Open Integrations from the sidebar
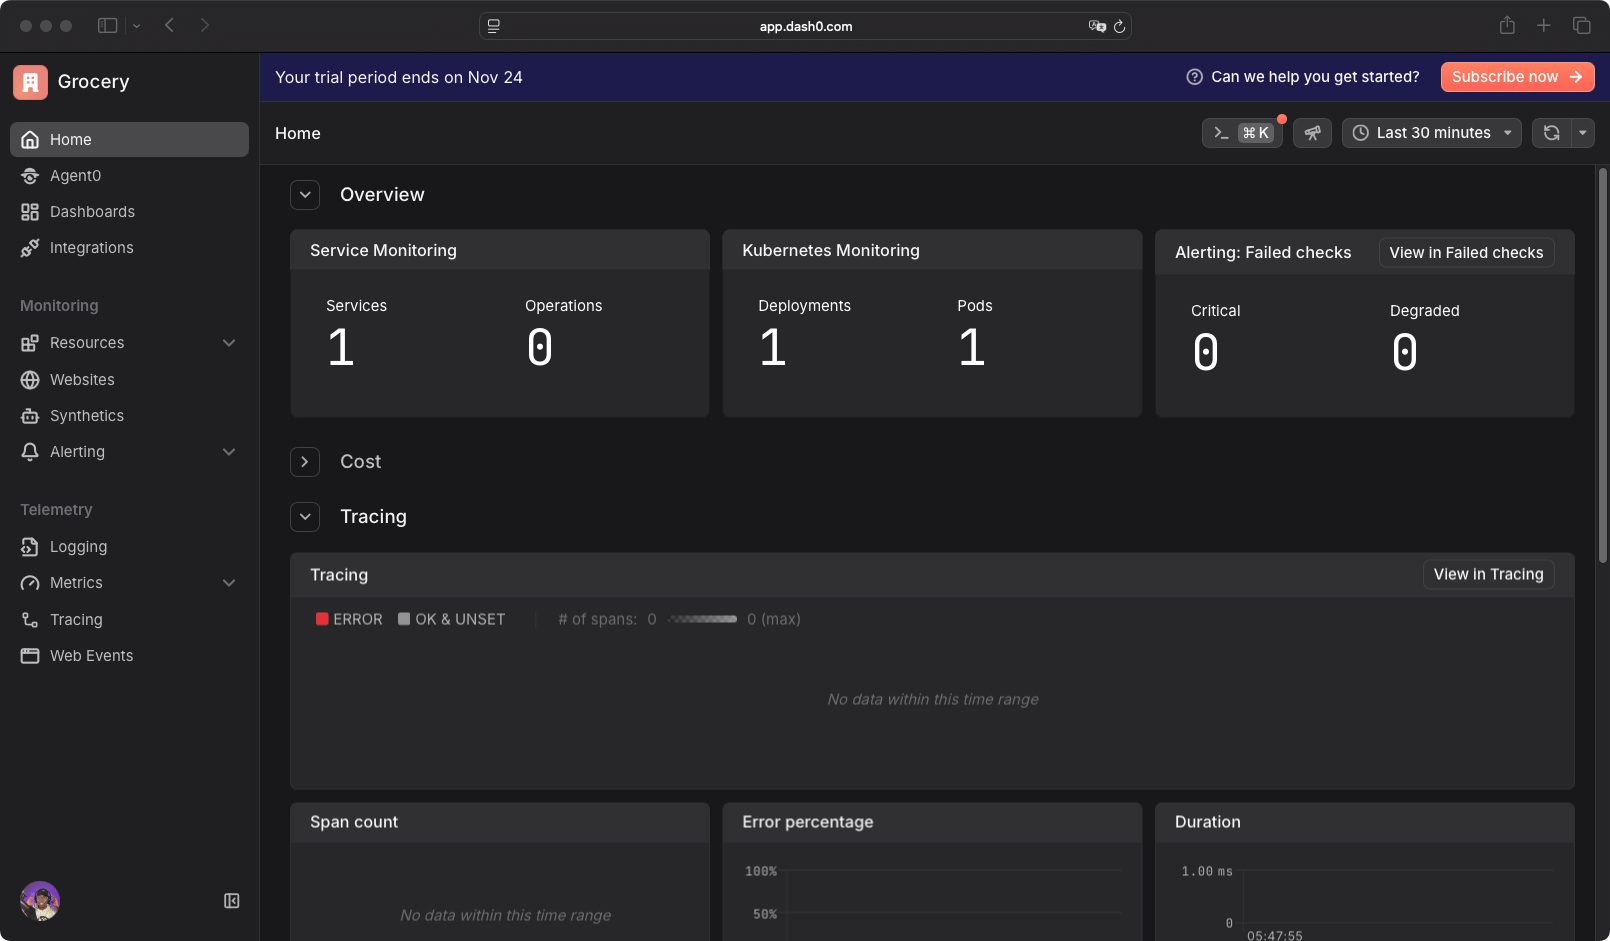This screenshot has height=941, width=1610. coord(91,247)
